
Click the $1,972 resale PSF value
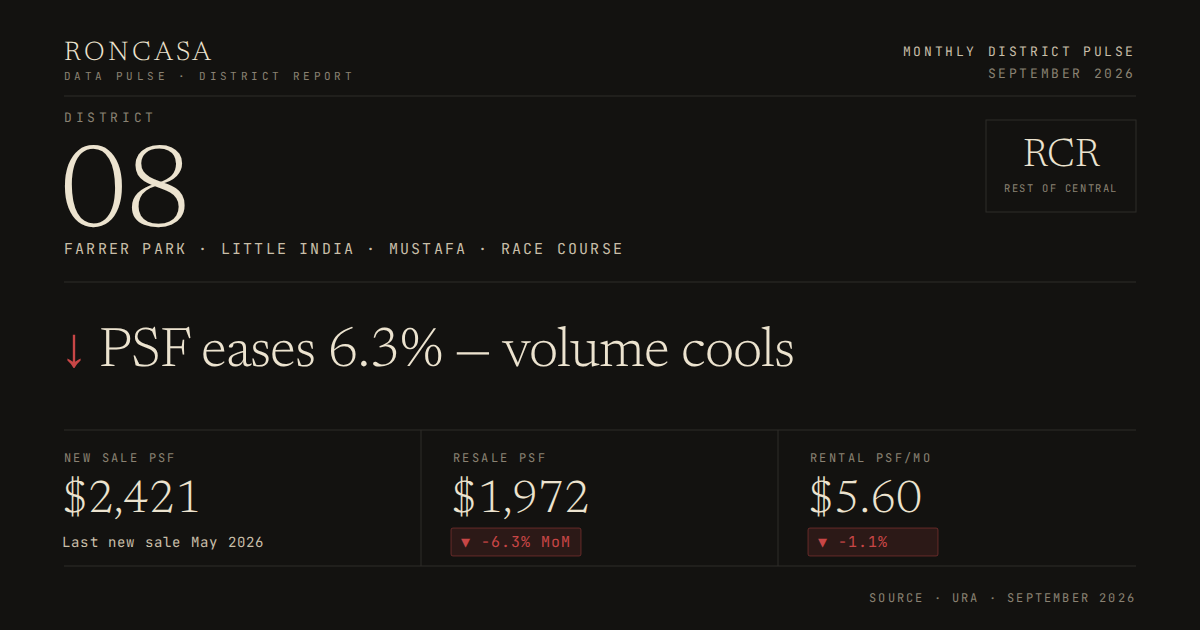(x=521, y=498)
